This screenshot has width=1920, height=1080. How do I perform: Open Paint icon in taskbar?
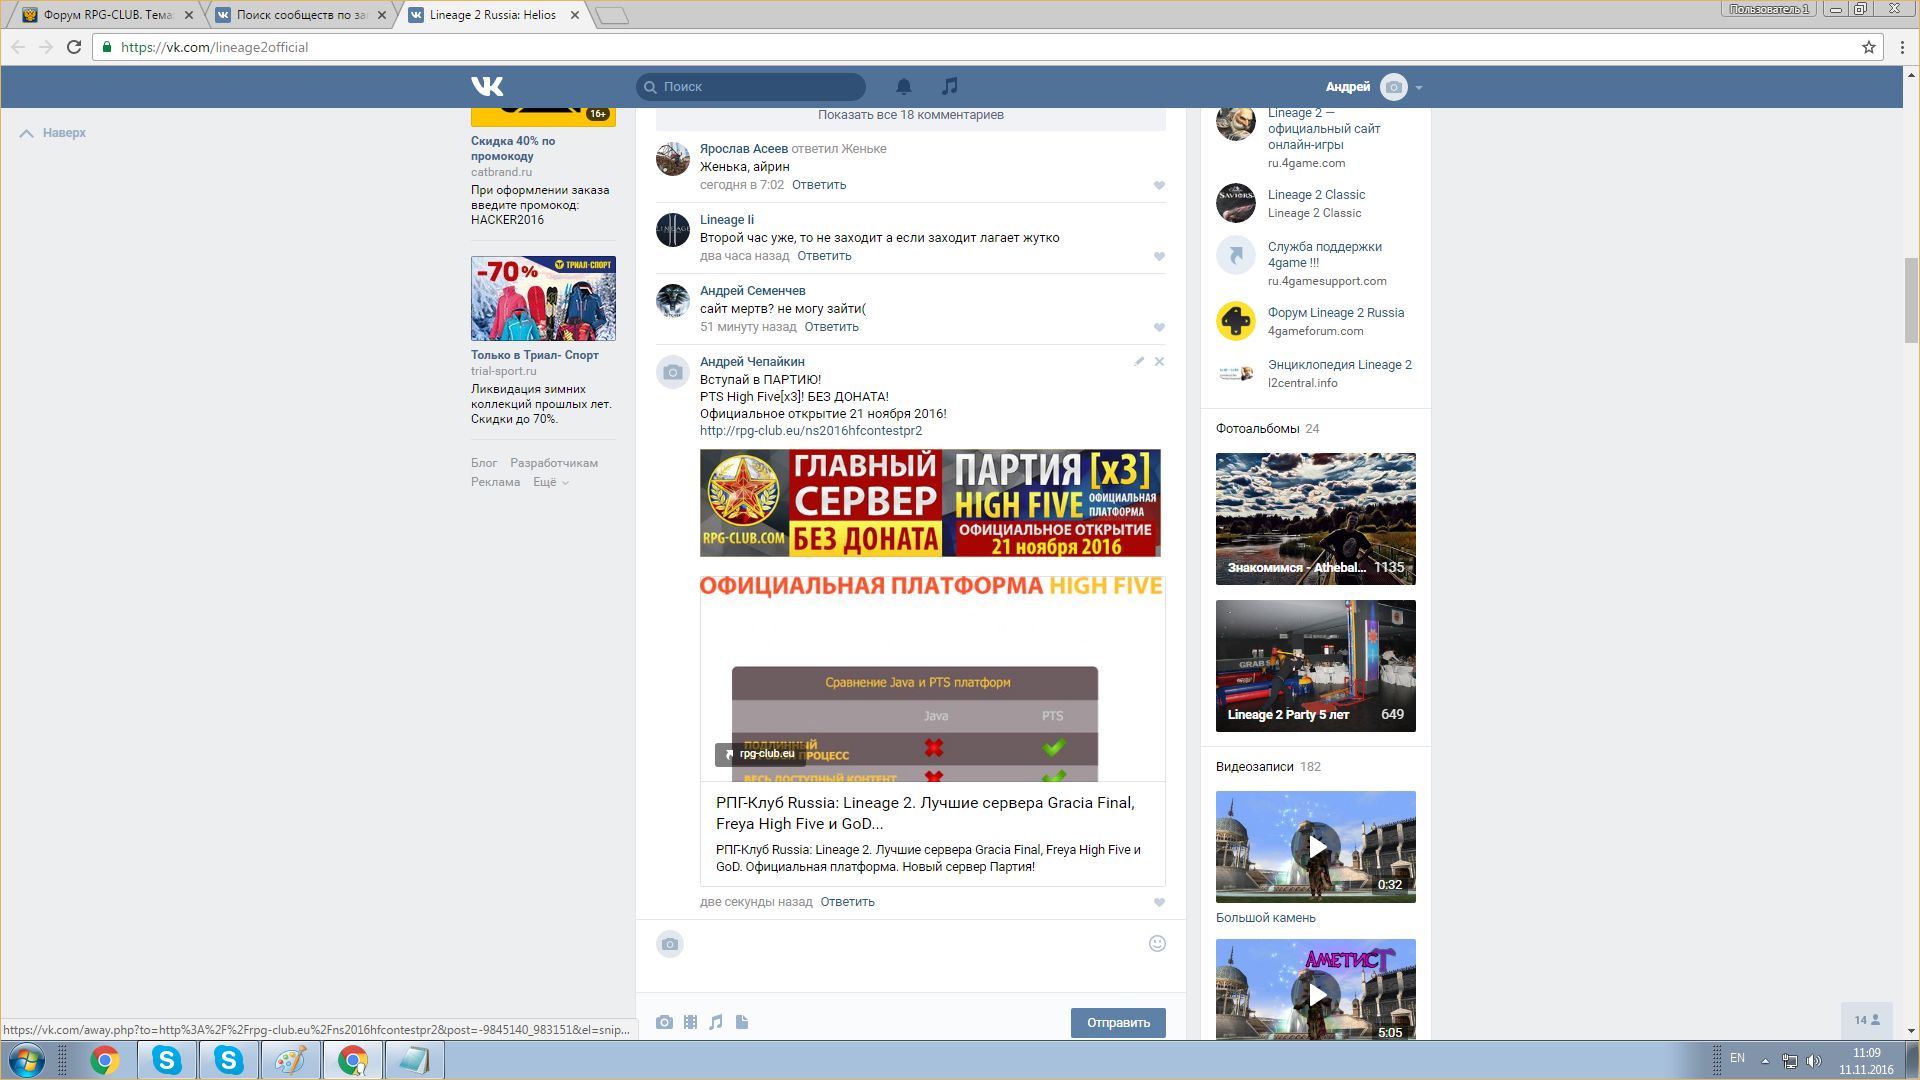(x=290, y=1060)
